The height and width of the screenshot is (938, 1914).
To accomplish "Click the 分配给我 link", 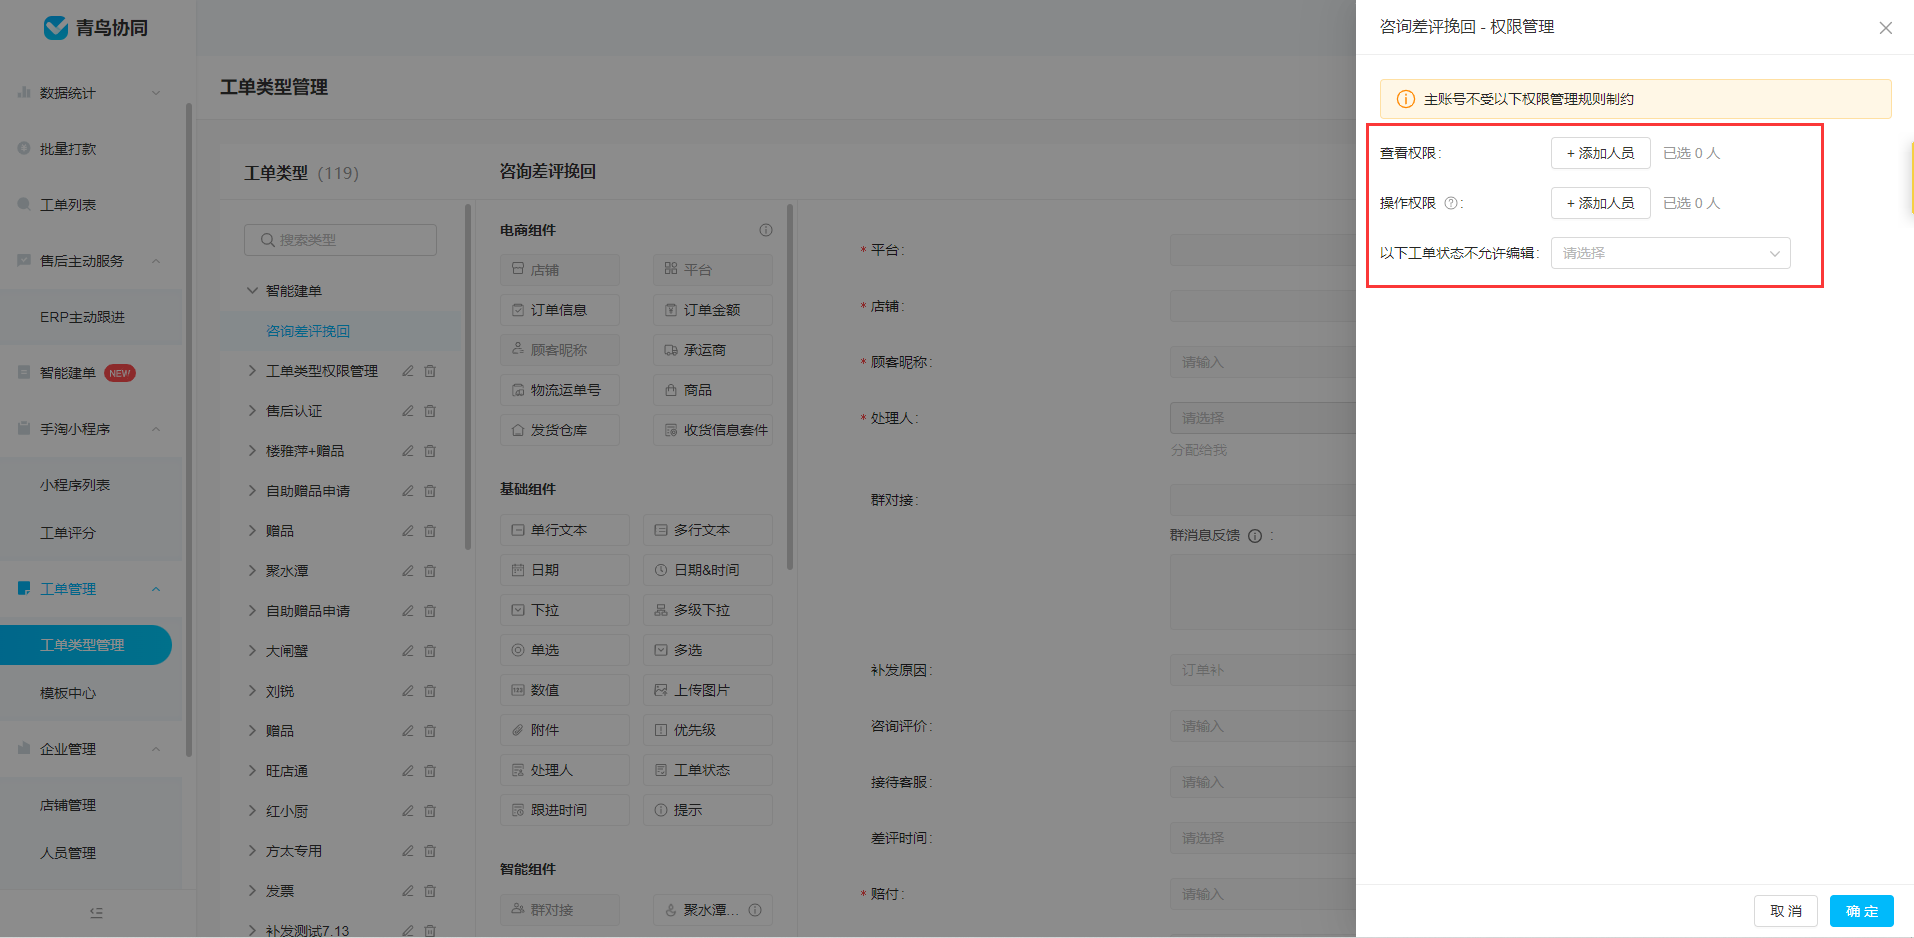I will (1199, 450).
